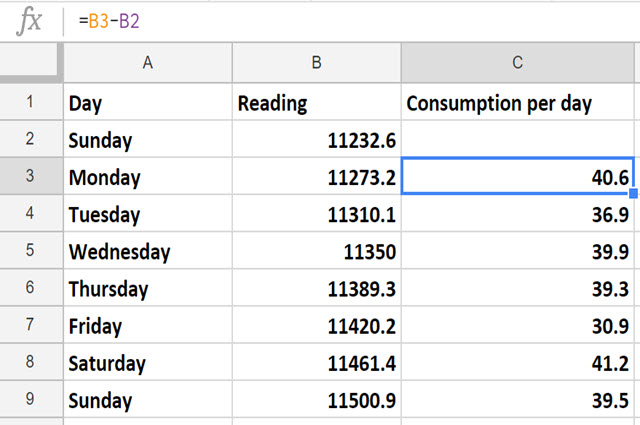Select the 'Reading' header cell

[x=316, y=102]
